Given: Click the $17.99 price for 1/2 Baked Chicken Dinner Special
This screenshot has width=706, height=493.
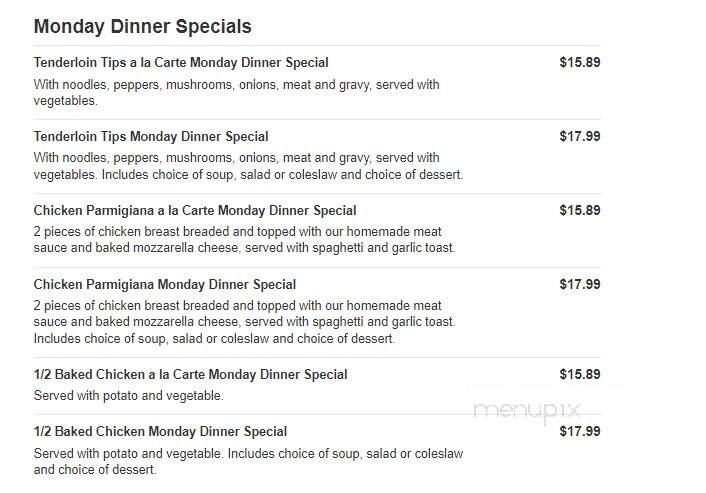Looking at the screenshot, I should click(580, 431).
